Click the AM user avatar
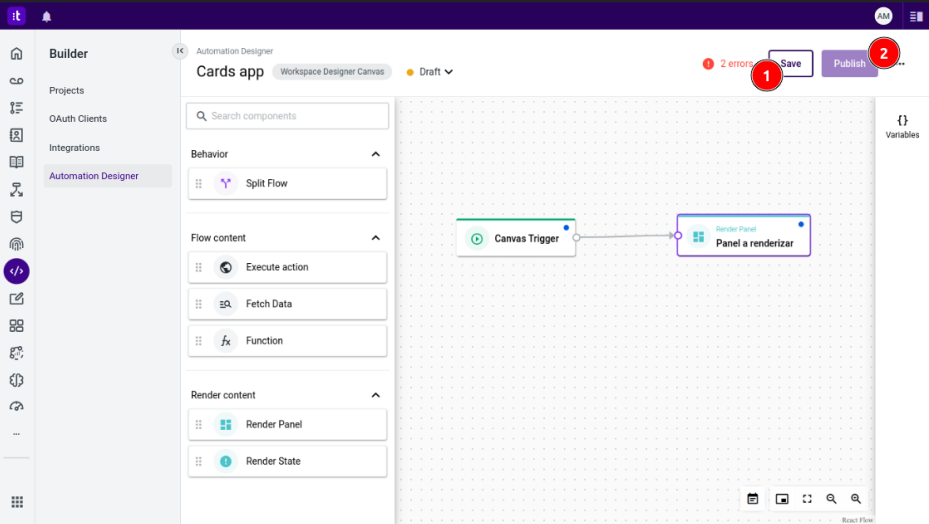Image resolution: width=929 pixels, height=524 pixels. click(x=883, y=16)
